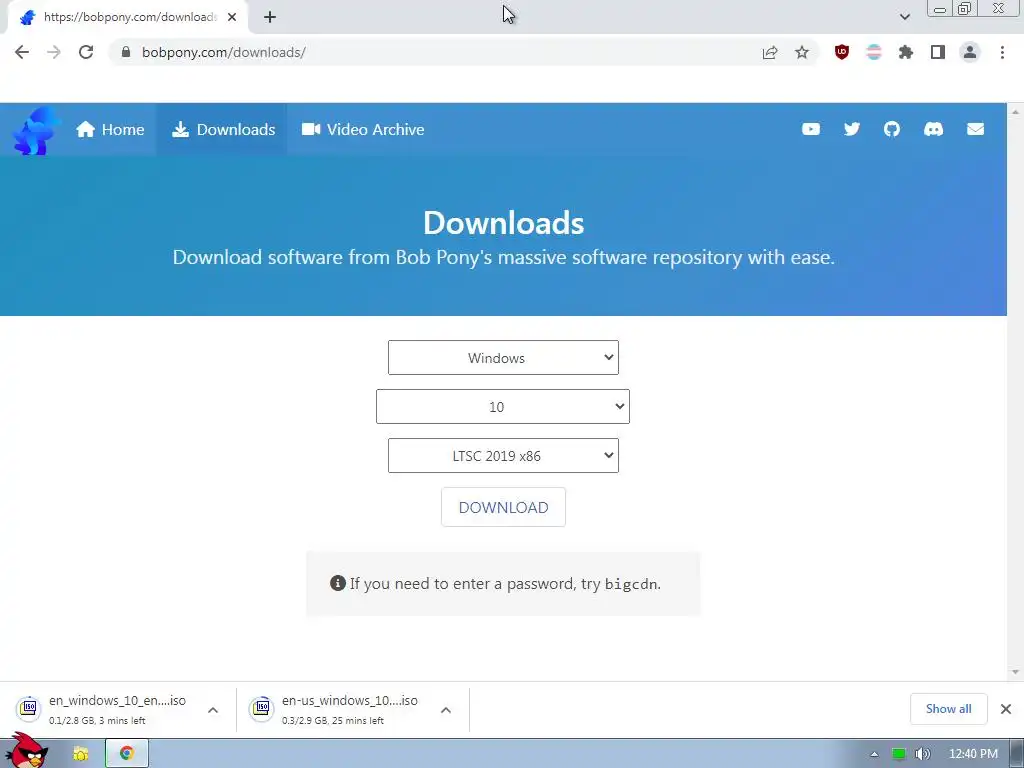Close the downloads bar
The height and width of the screenshot is (768, 1024).
(1006, 709)
